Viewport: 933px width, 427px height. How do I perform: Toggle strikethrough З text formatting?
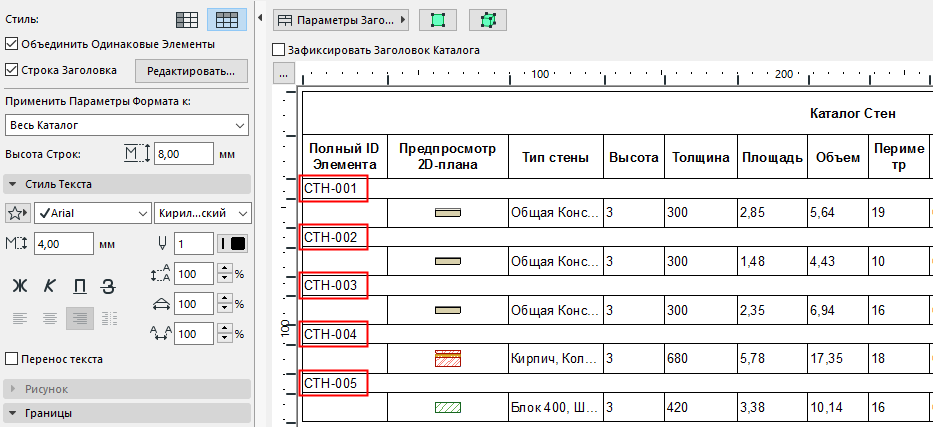(108, 286)
